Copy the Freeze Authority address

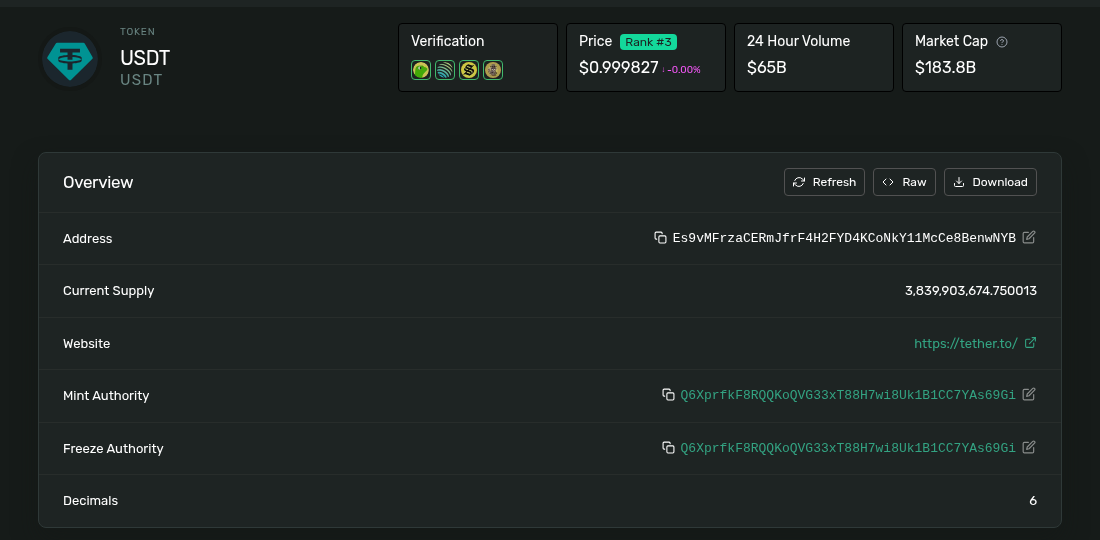tap(669, 447)
